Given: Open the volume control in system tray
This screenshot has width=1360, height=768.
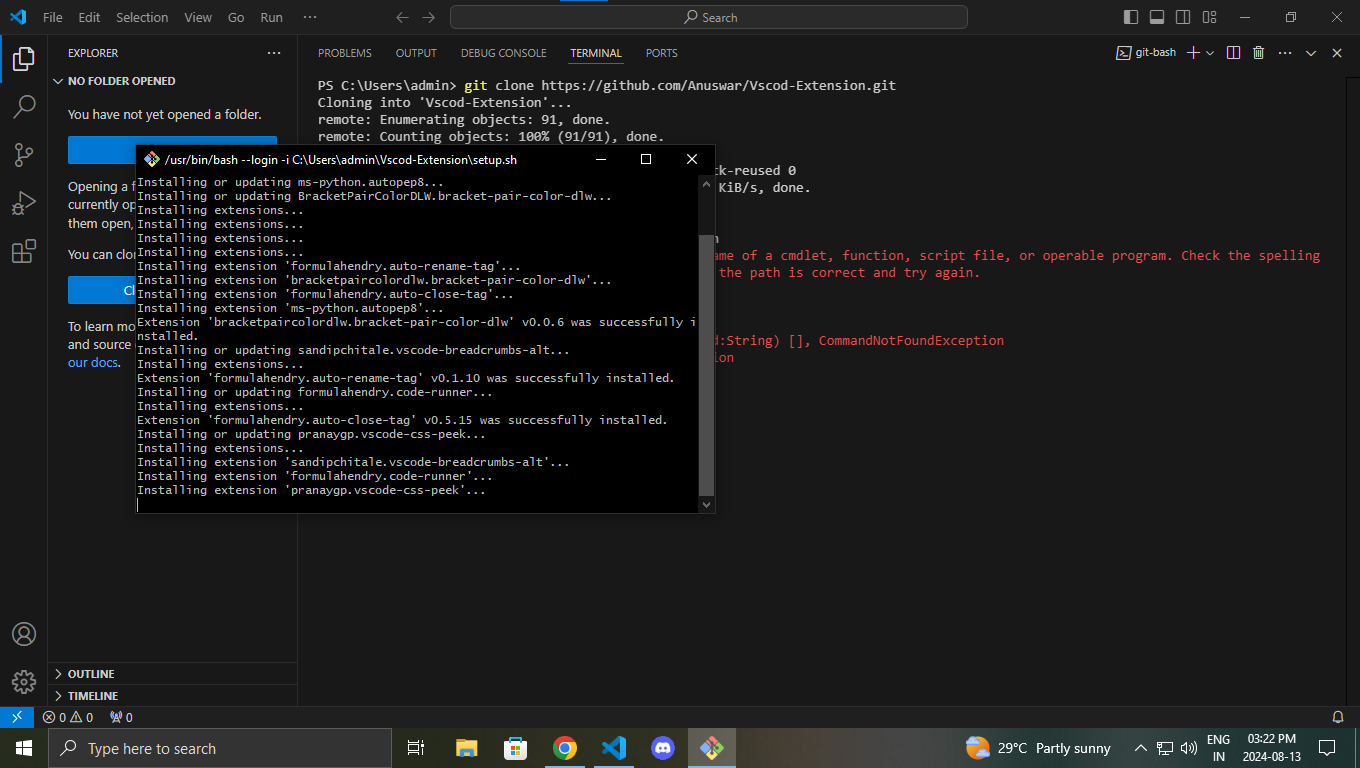Looking at the screenshot, I should [1189, 748].
